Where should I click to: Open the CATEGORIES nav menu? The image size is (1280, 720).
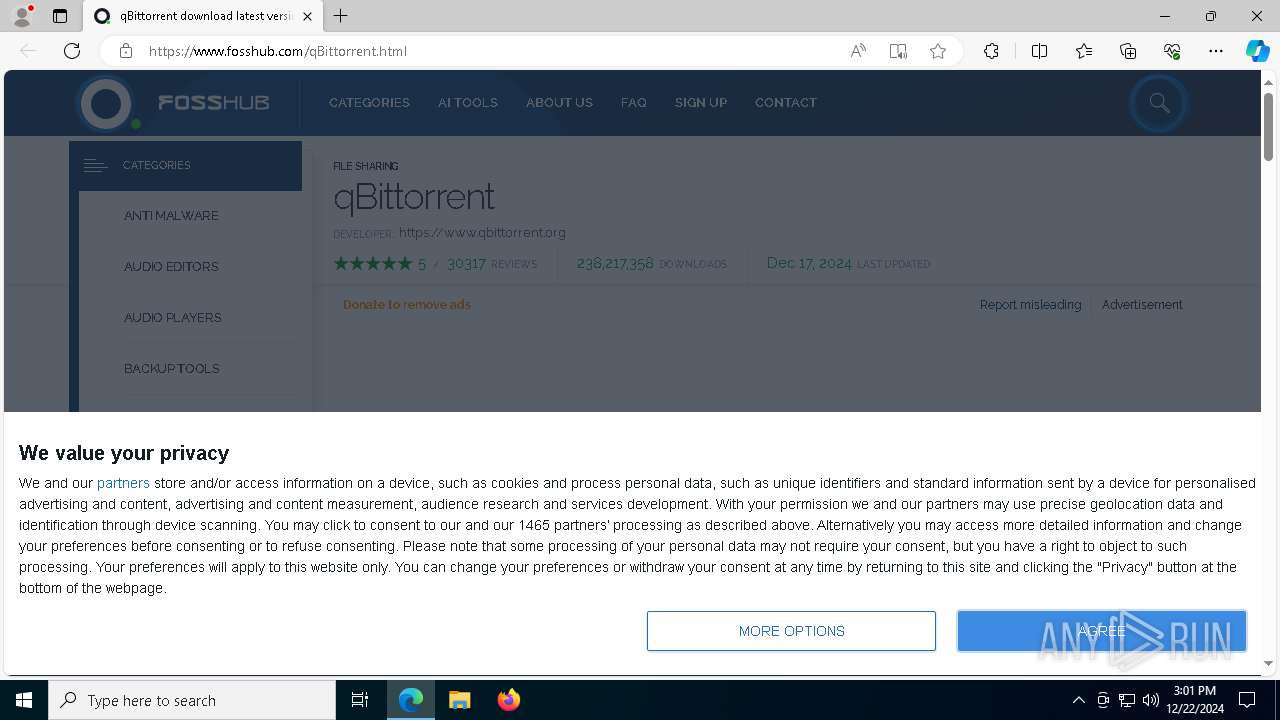tap(369, 103)
